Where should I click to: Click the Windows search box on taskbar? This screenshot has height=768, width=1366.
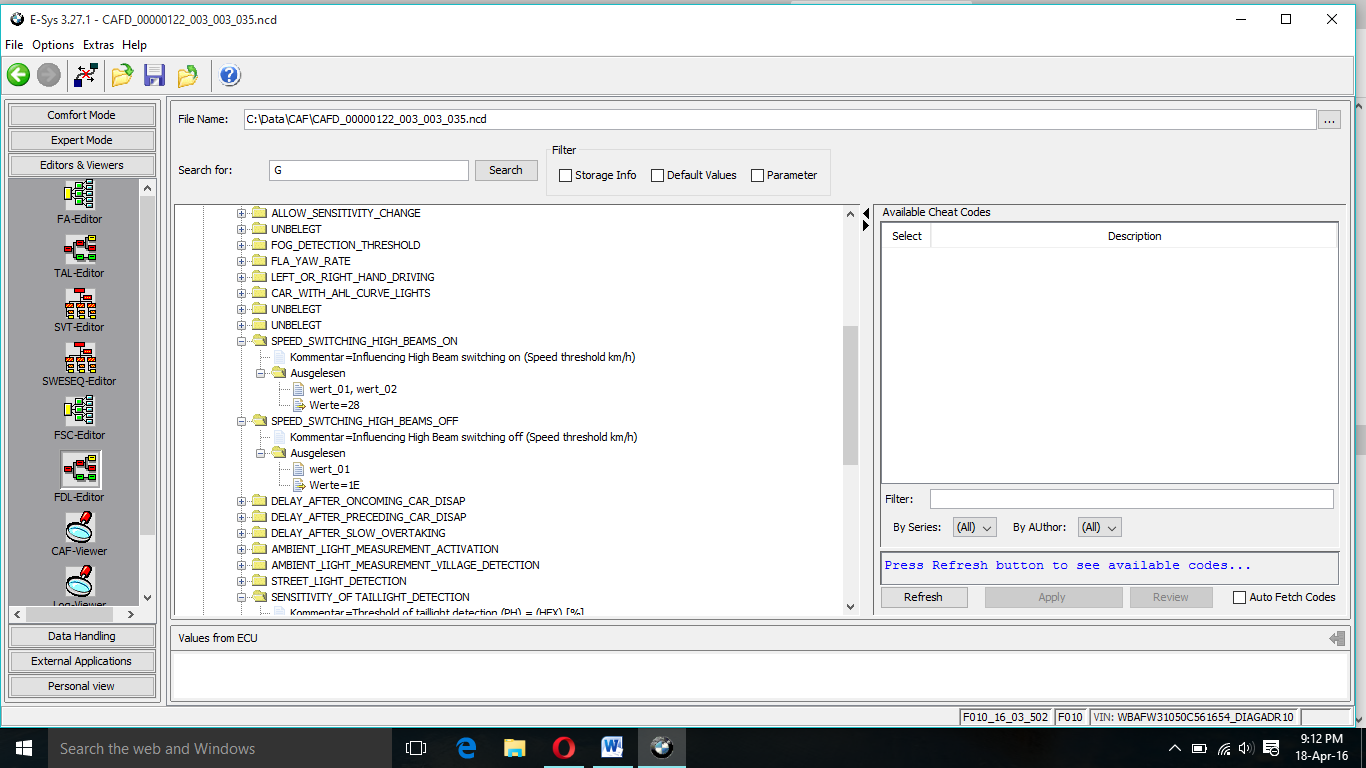(x=219, y=748)
